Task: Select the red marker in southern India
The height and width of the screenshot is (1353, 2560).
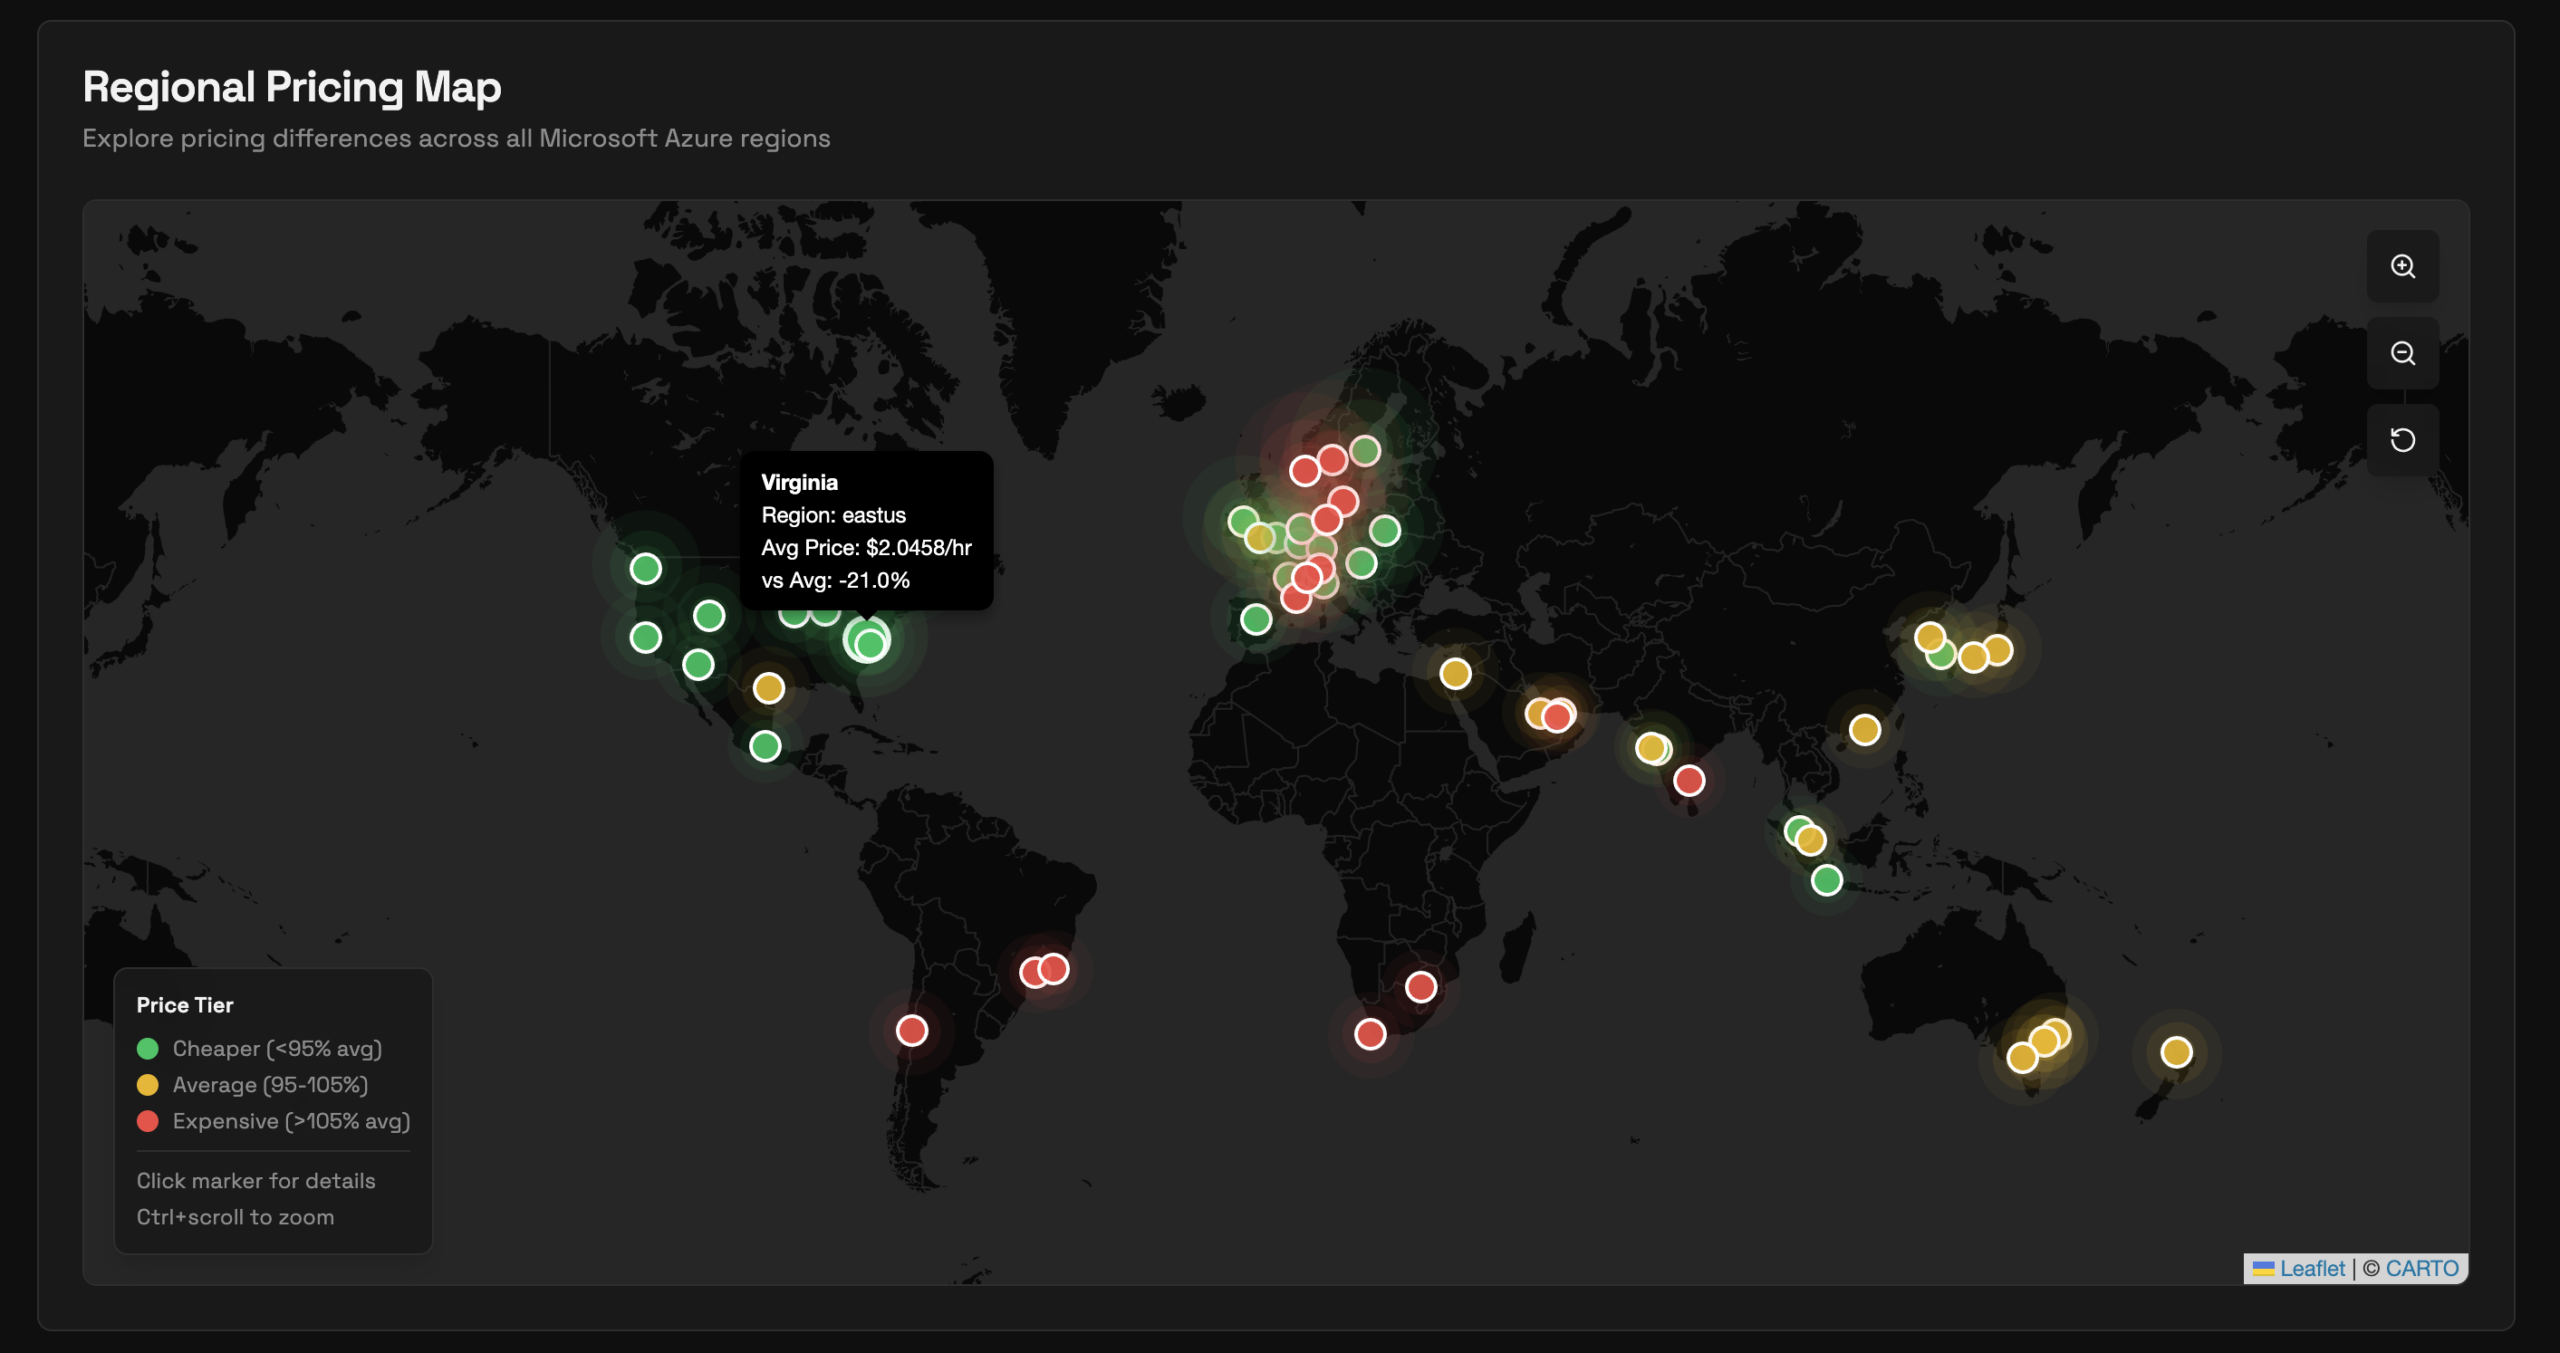Action: click(x=1689, y=780)
